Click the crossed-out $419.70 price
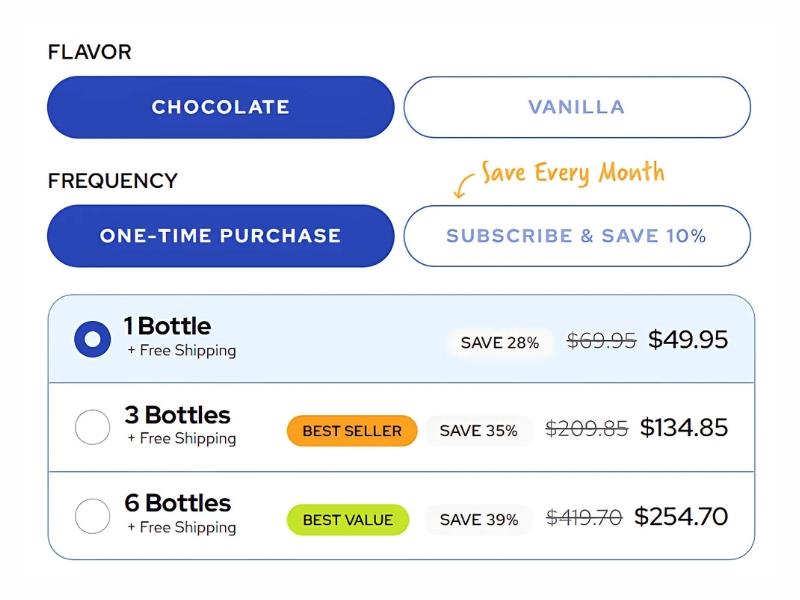The image size is (800, 600). pyautogui.click(x=584, y=518)
